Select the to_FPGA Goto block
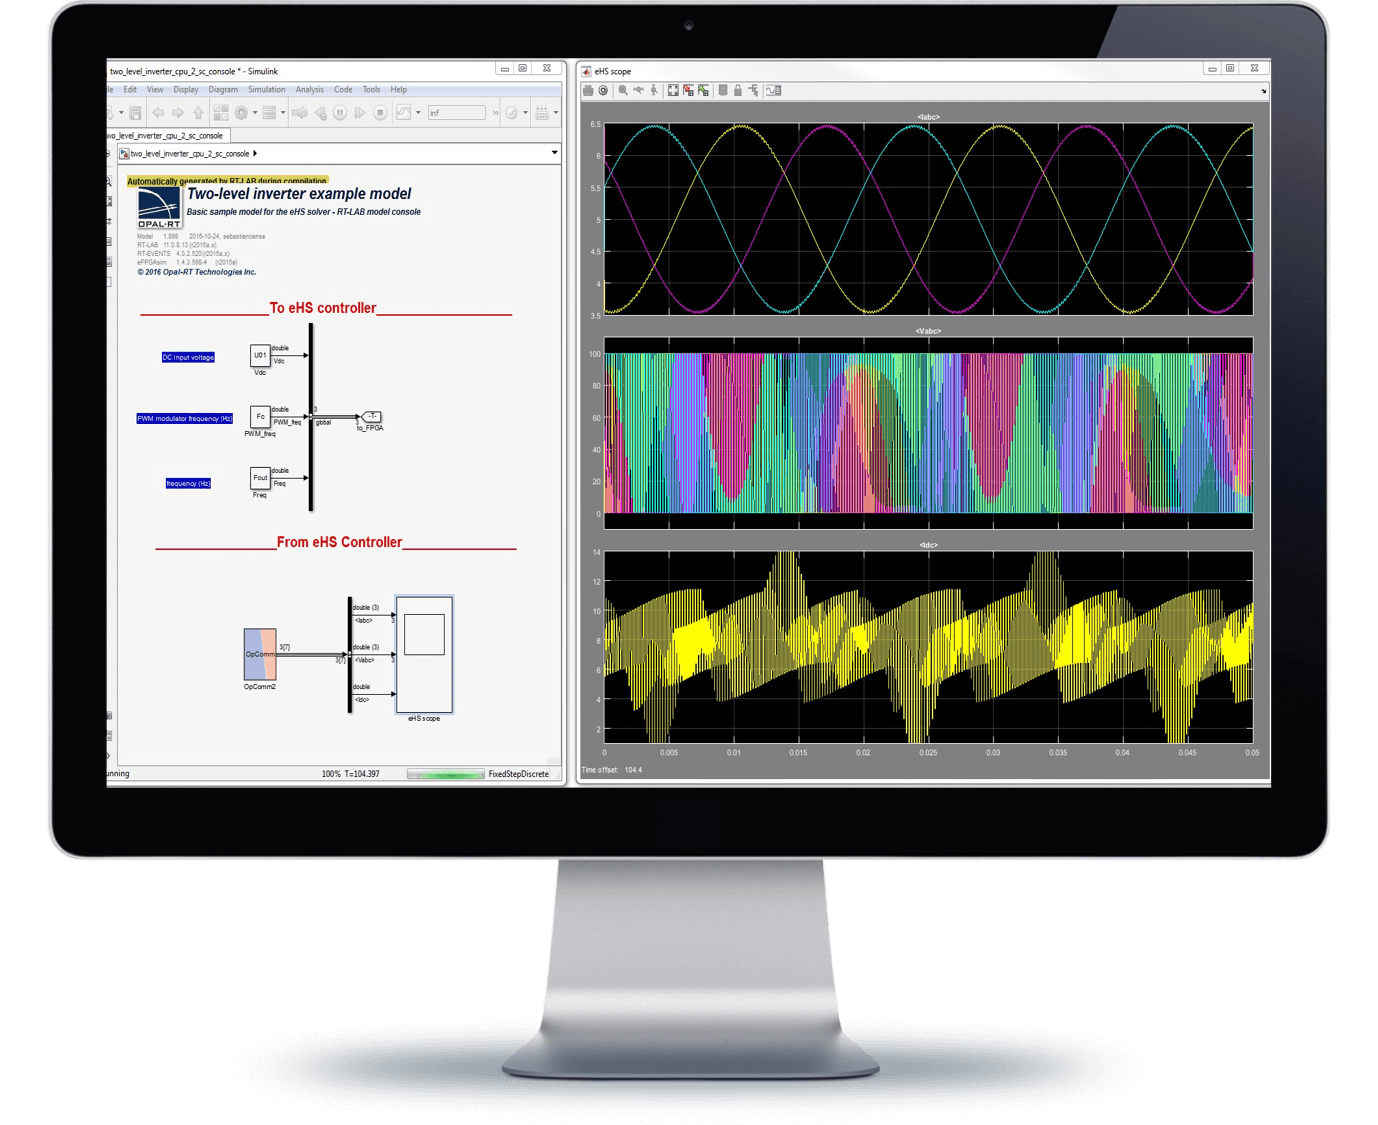This screenshot has height=1125, width=1378. (371, 417)
